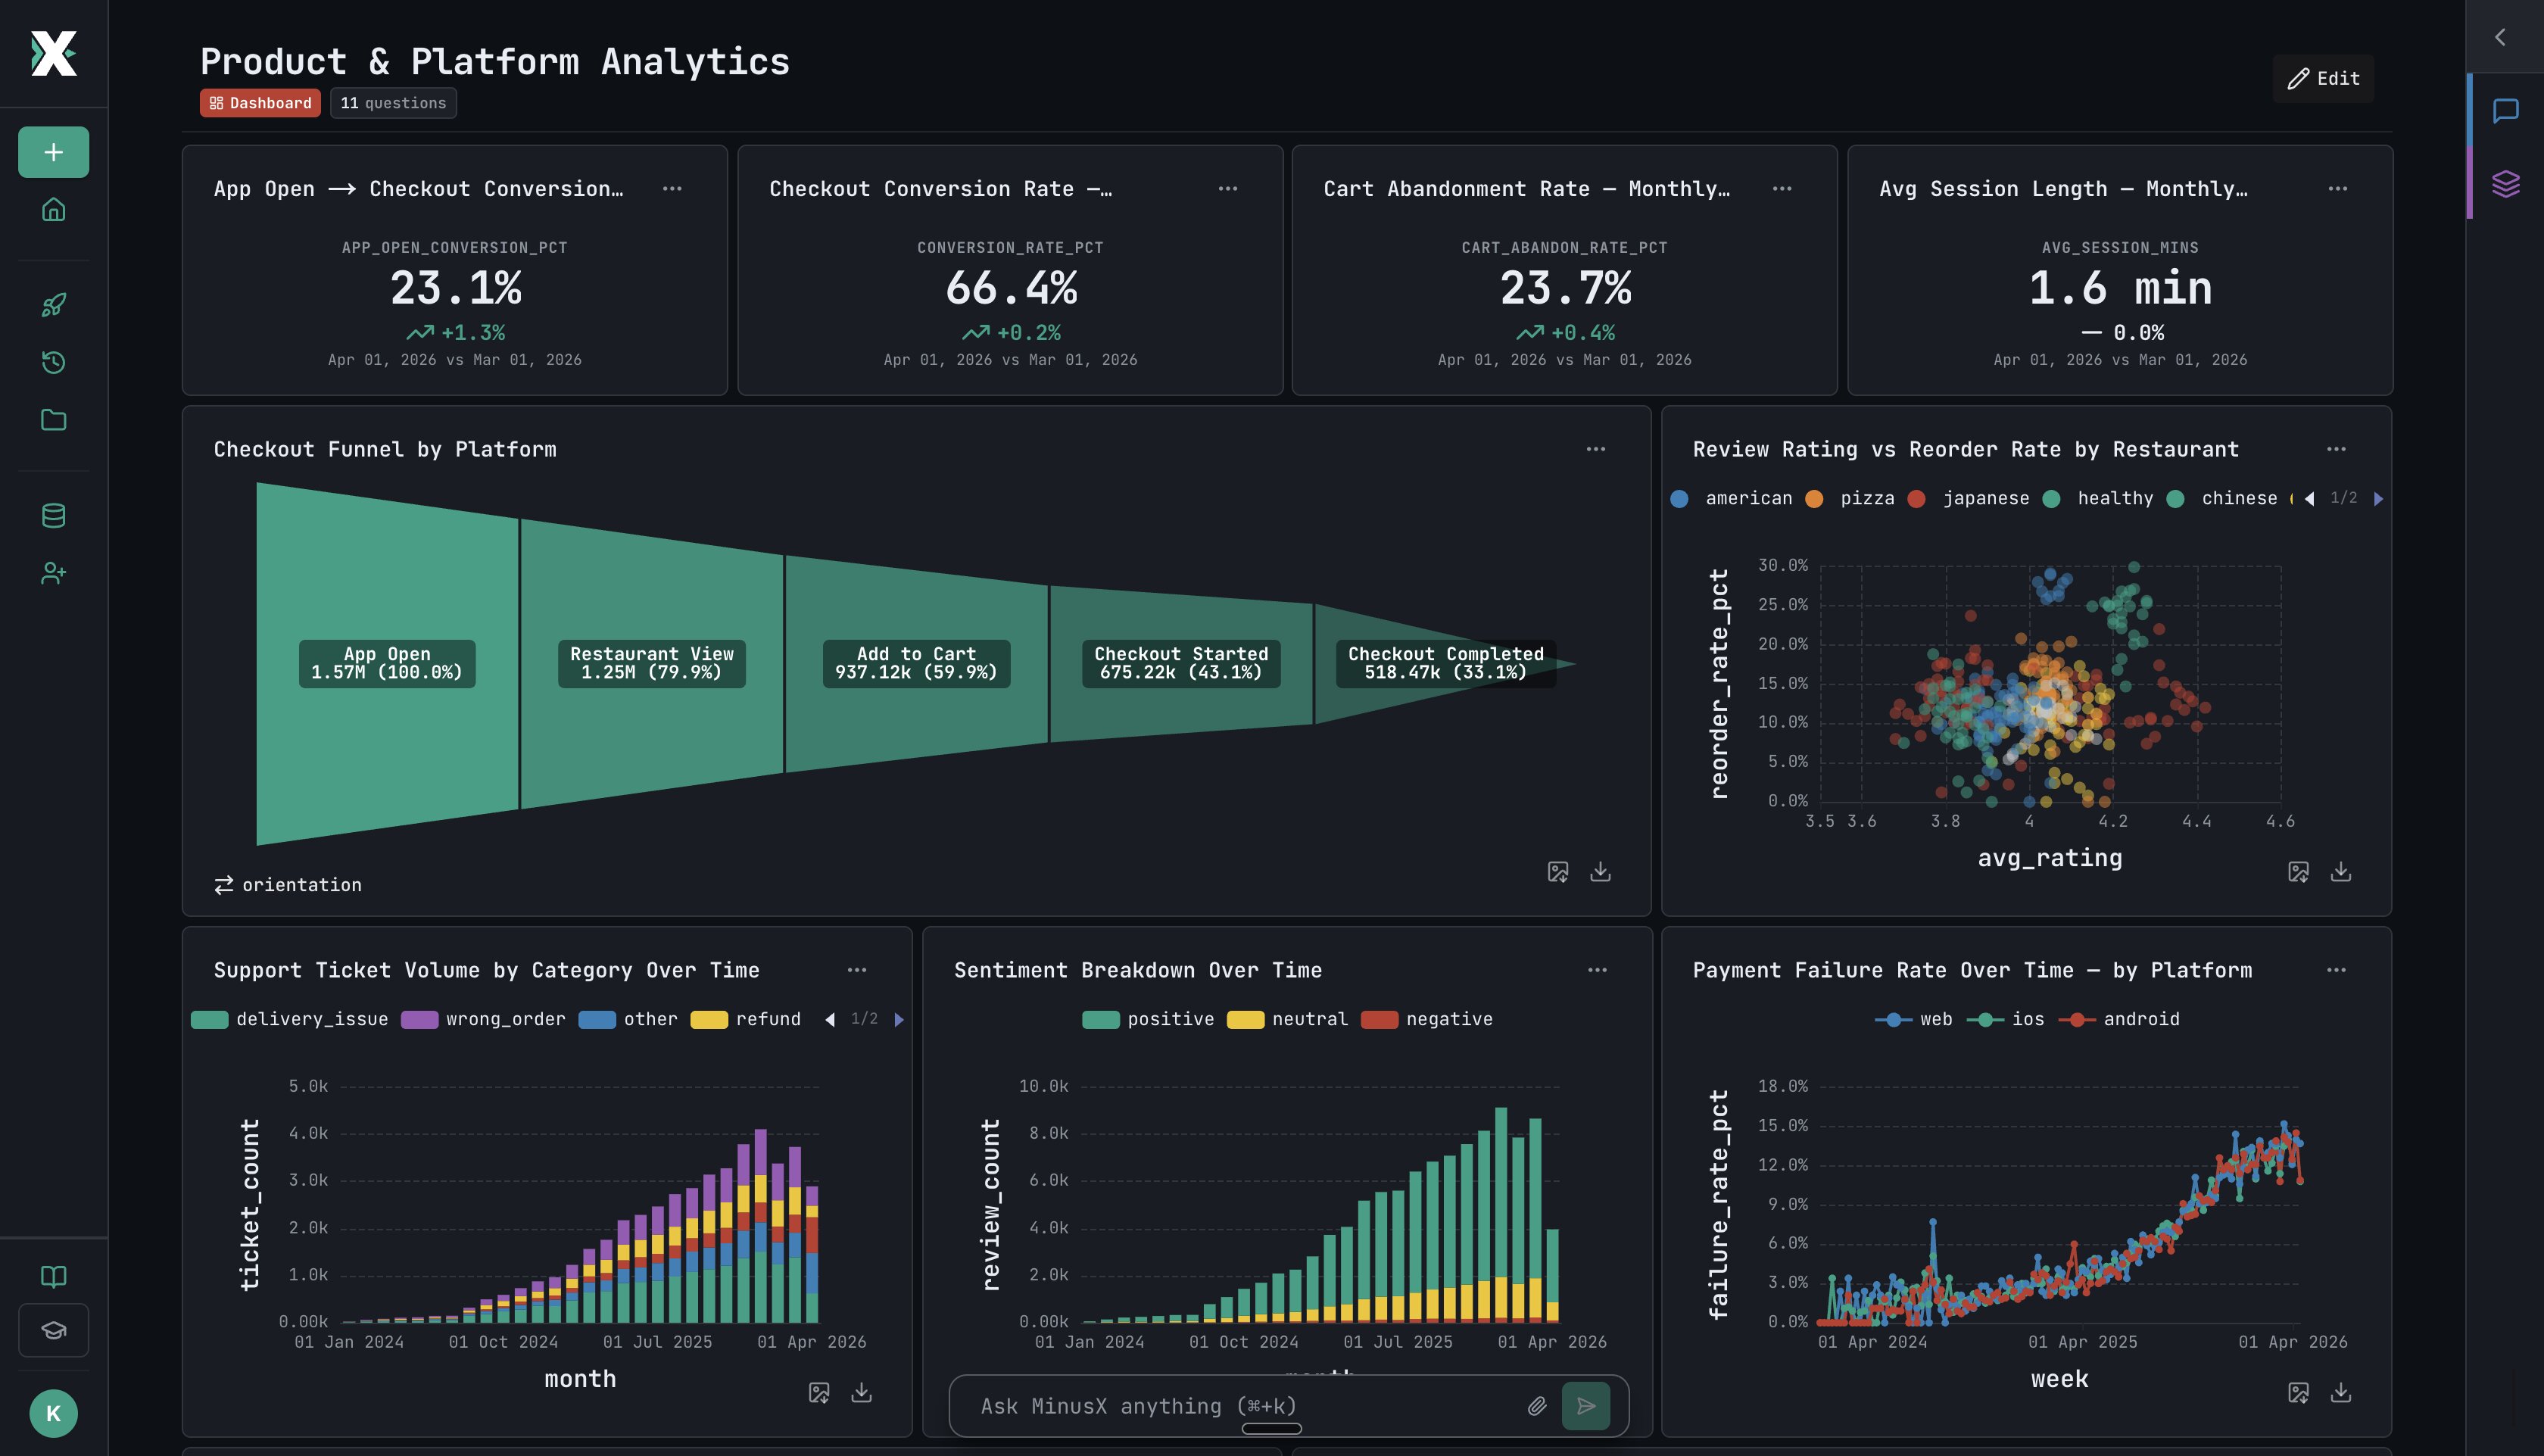Viewport: 2544px width, 1456px height.
Task: Collapse right panel with chevron arrow
Action: pos(2500,37)
